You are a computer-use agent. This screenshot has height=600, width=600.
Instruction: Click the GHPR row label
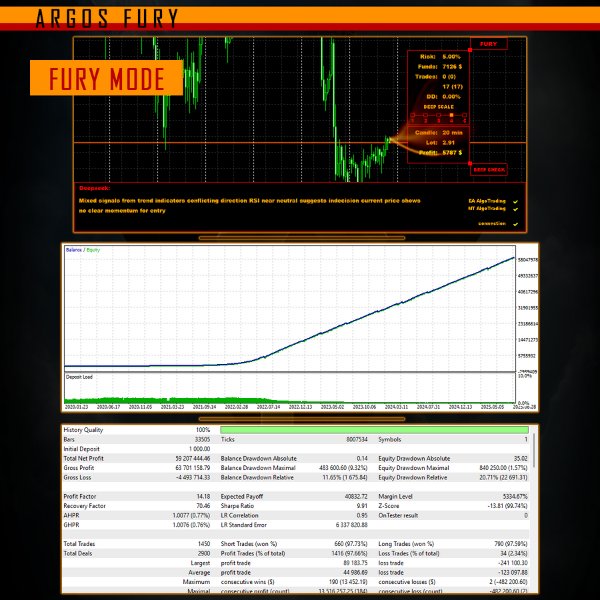coord(71,525)
